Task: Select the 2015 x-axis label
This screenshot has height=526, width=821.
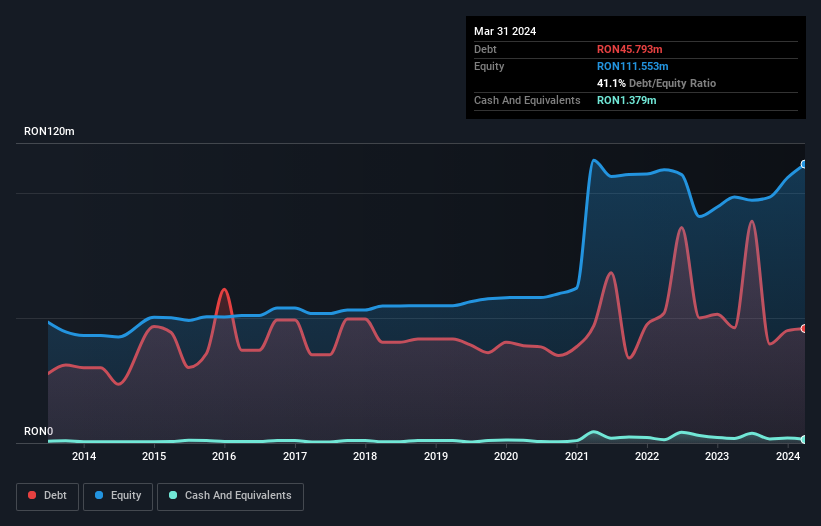Action: (154, 456)
